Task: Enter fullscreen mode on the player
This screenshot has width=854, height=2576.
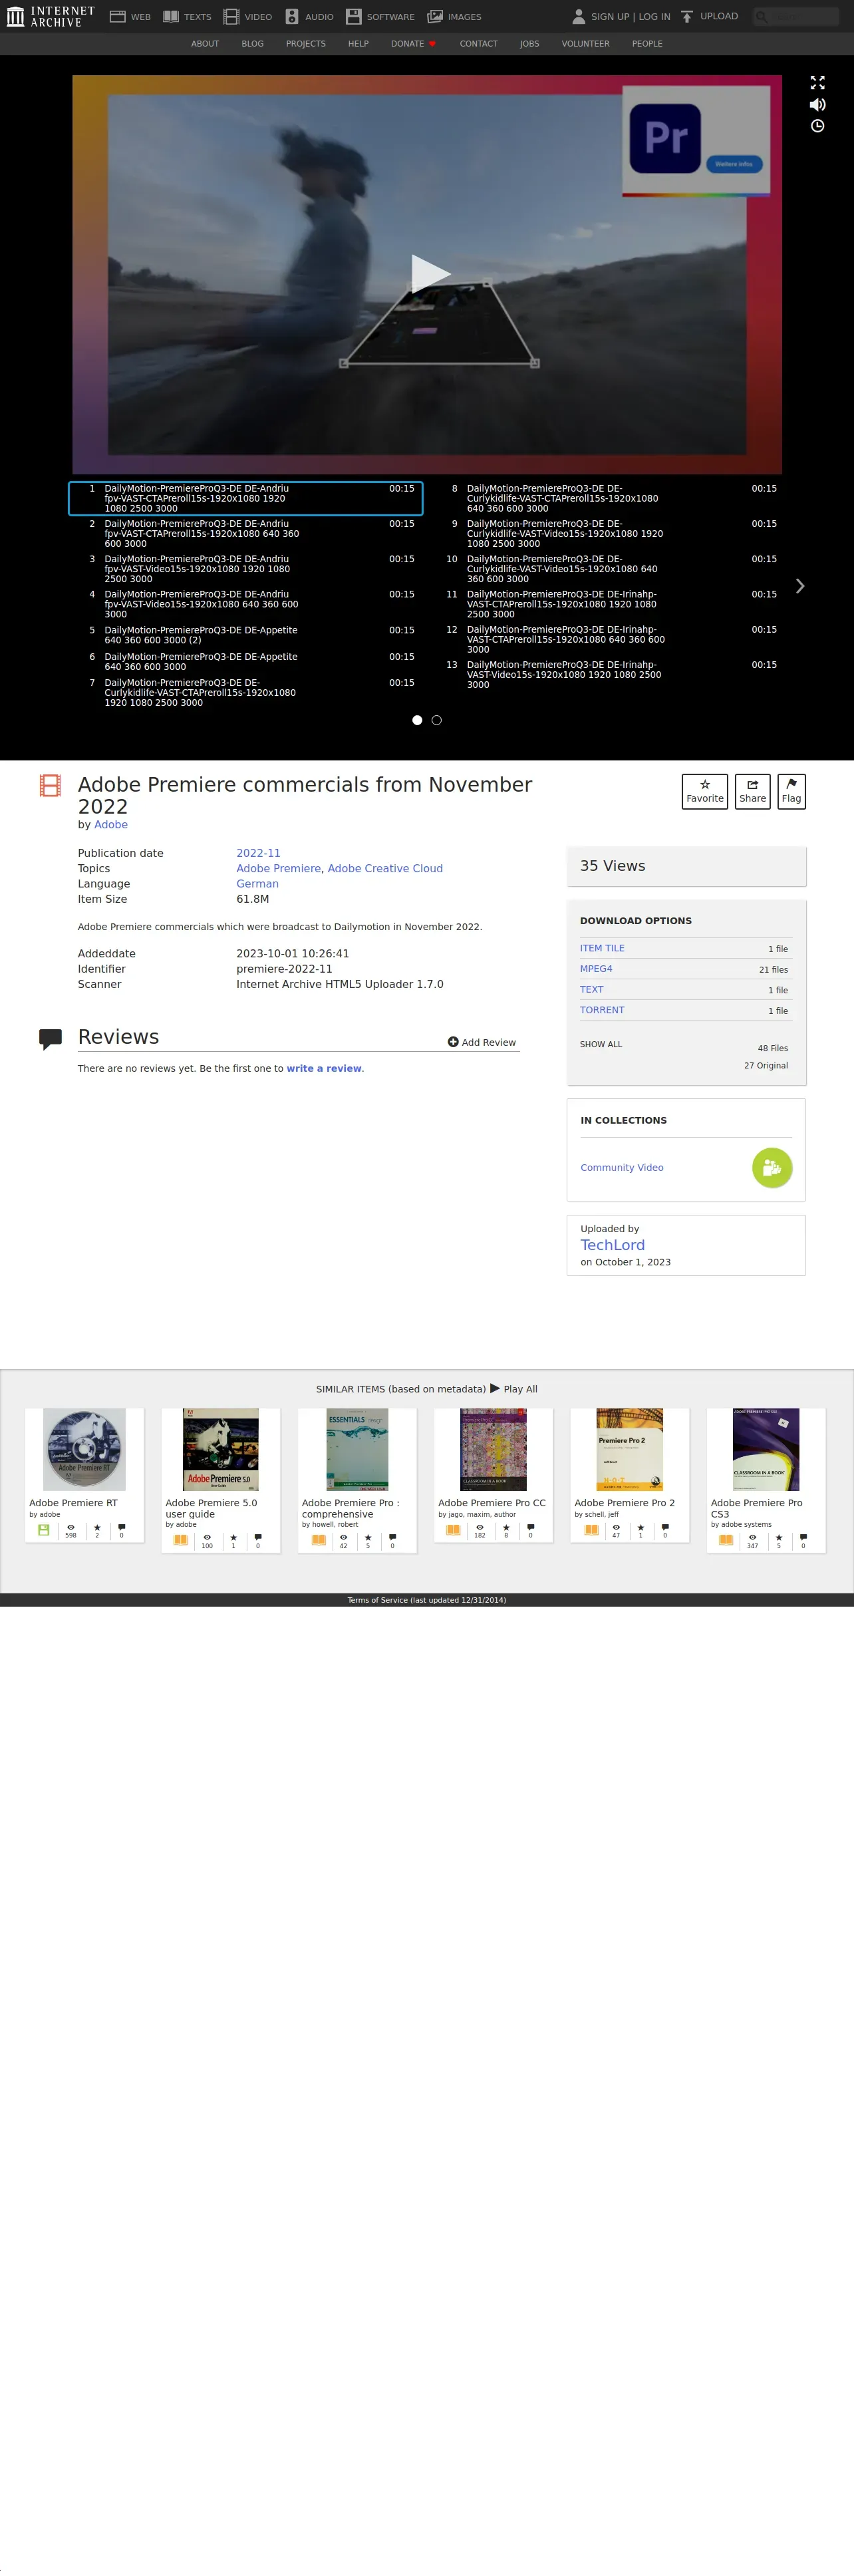Action: [817, 83]
